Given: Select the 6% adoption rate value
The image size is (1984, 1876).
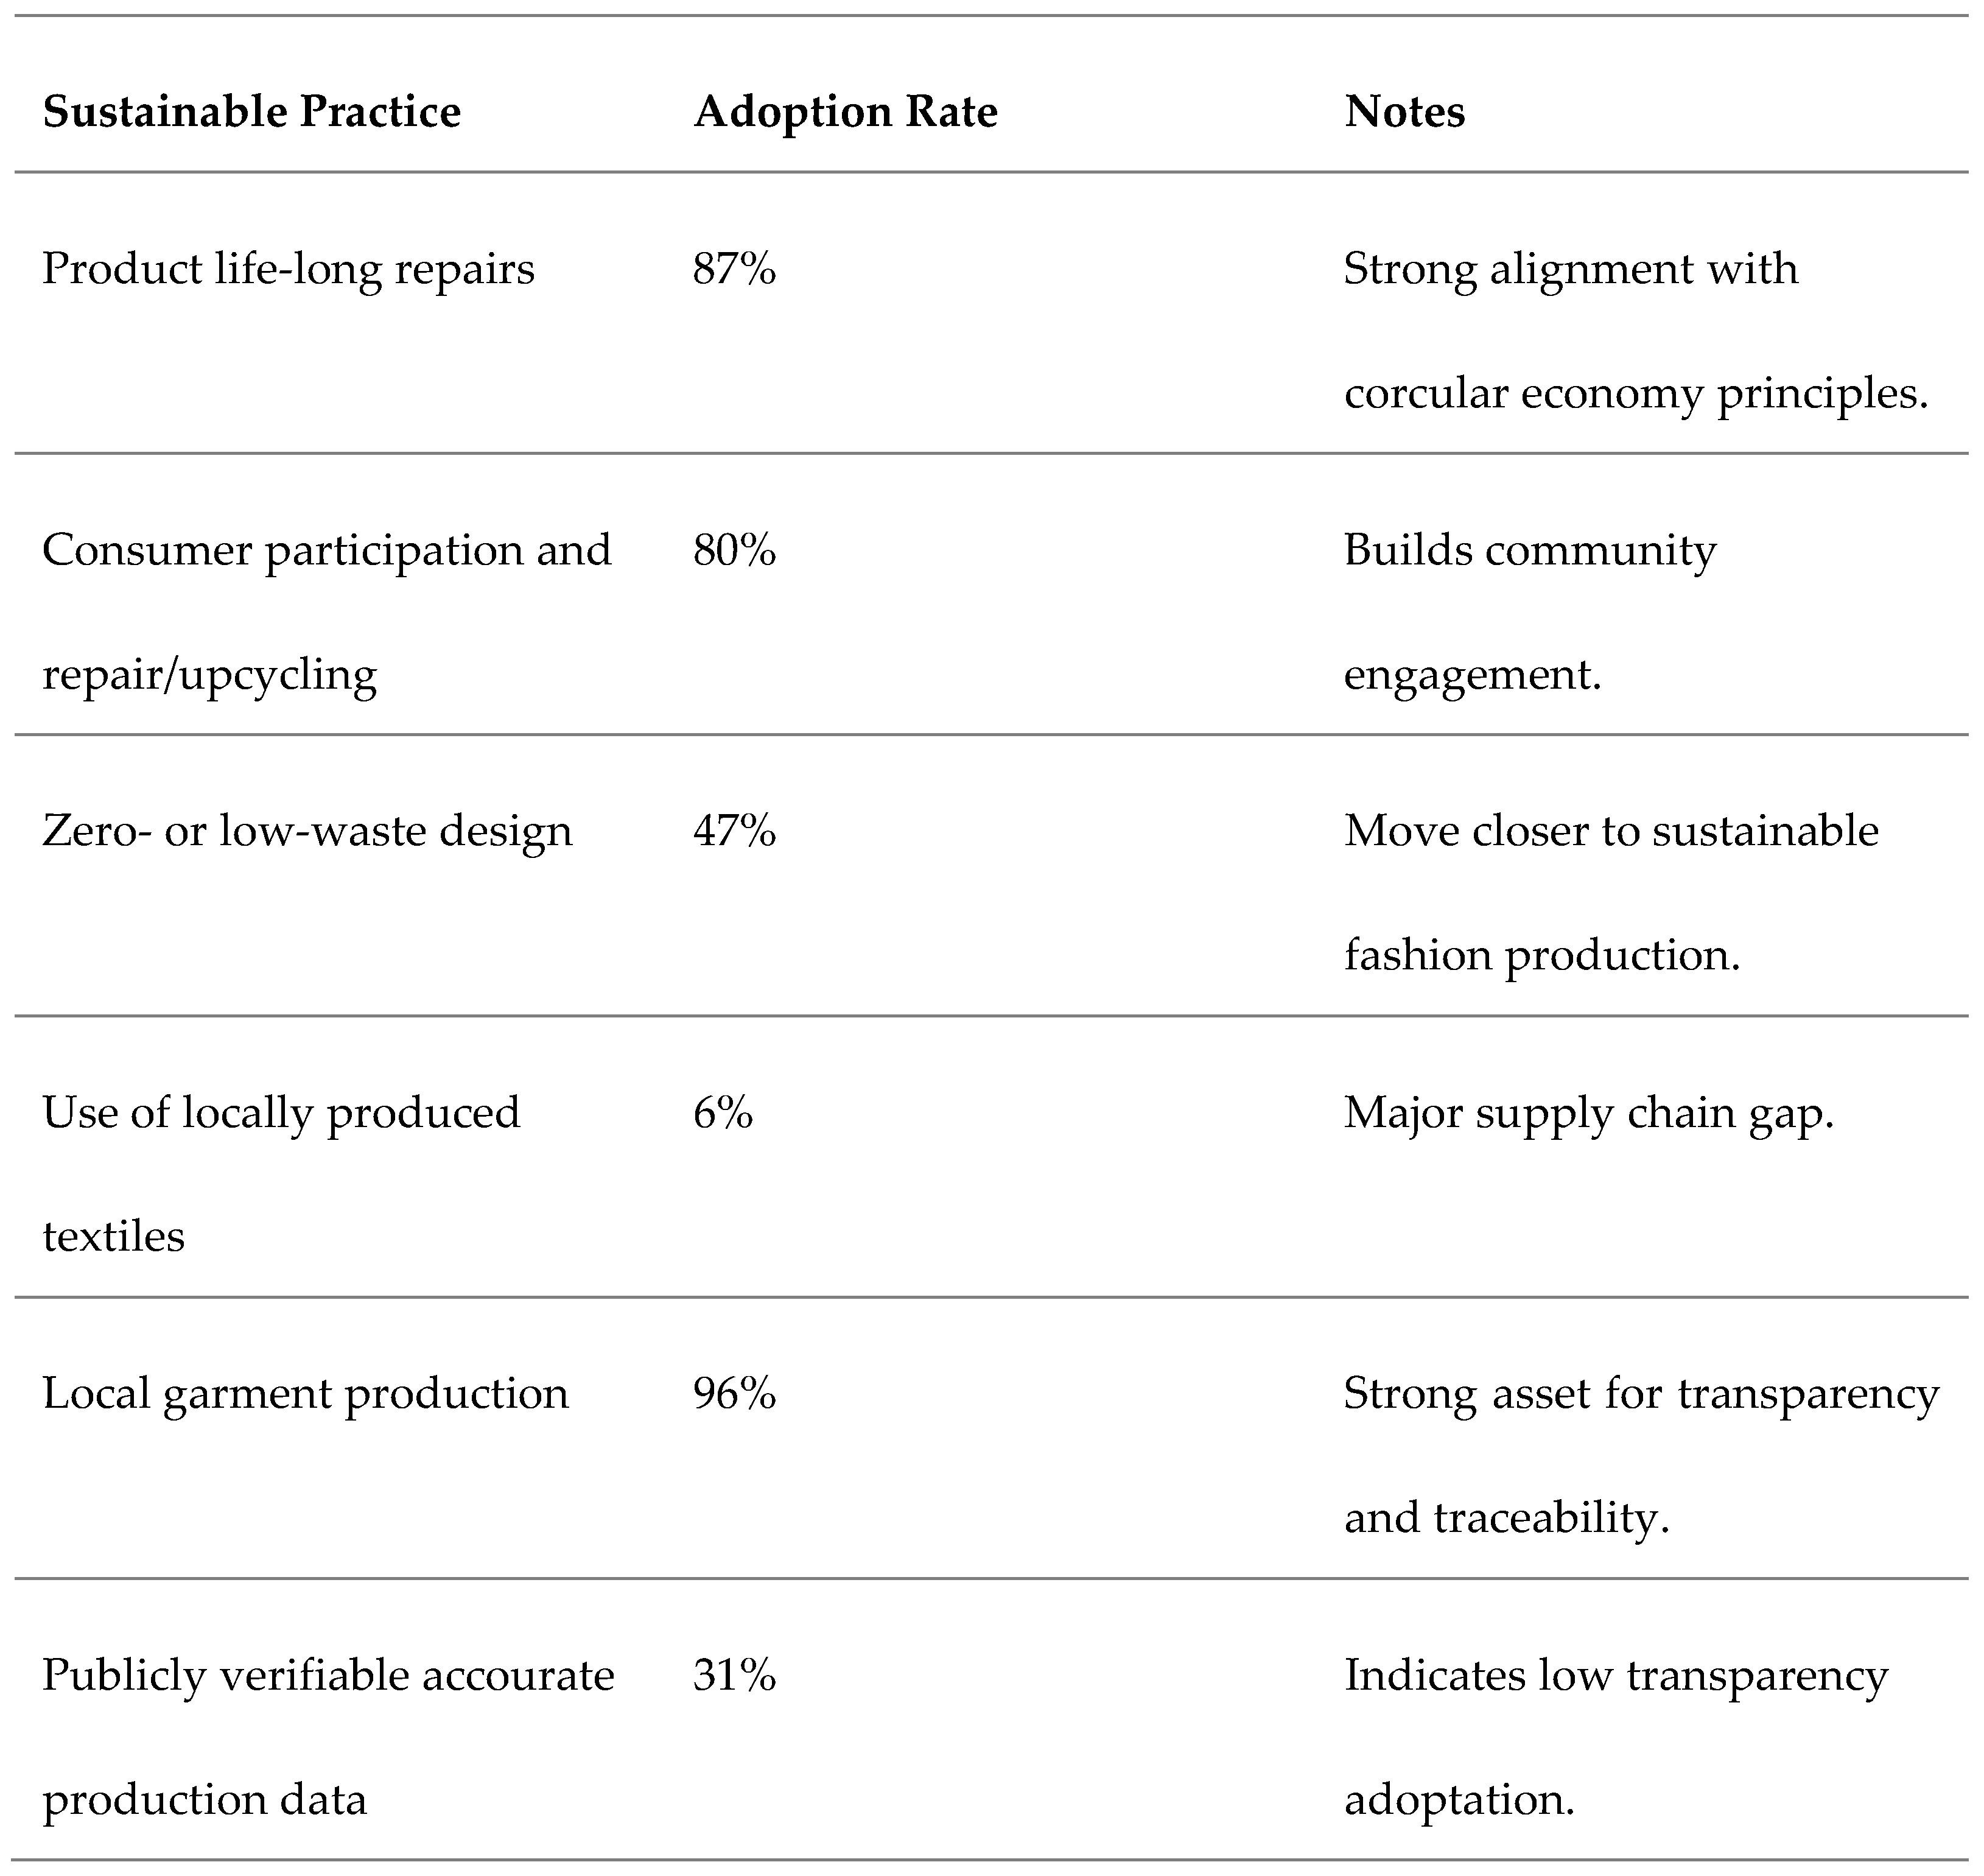Looking at the screenshot, I should pos(722,1113).
